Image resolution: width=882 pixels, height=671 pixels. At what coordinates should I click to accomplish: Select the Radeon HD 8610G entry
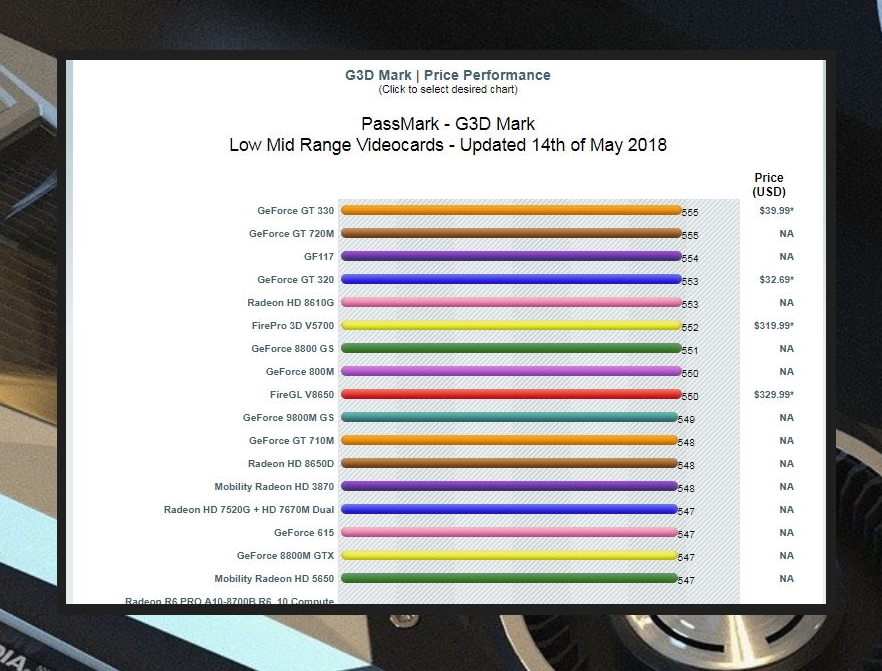[290, 303]
